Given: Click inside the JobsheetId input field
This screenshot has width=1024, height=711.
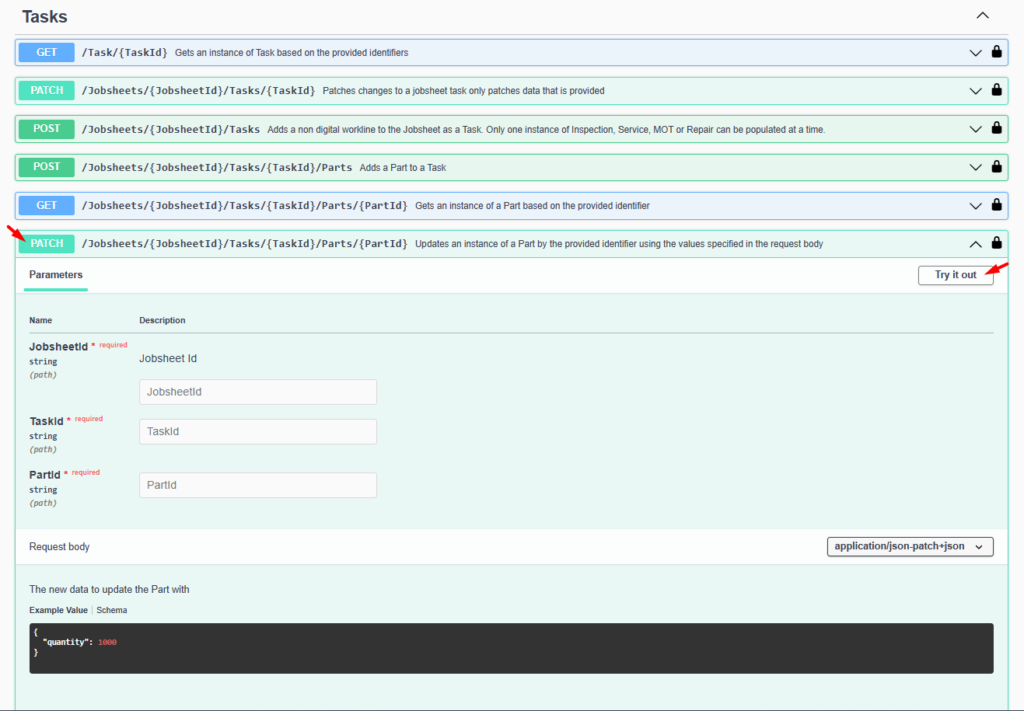Looking at the screenshot, I should coord(257,392).
